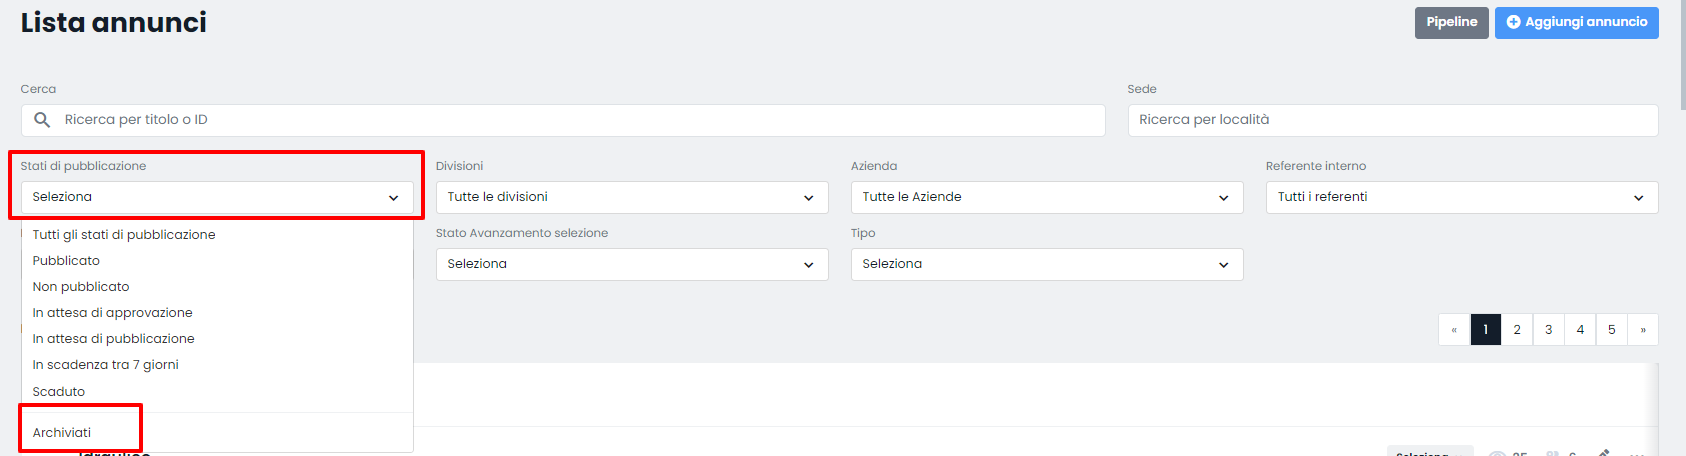Viewport: 1686px width, 456px height.
Task: Click the plus icon on Aggiungi annuncio
Action: pos(1513,22)
